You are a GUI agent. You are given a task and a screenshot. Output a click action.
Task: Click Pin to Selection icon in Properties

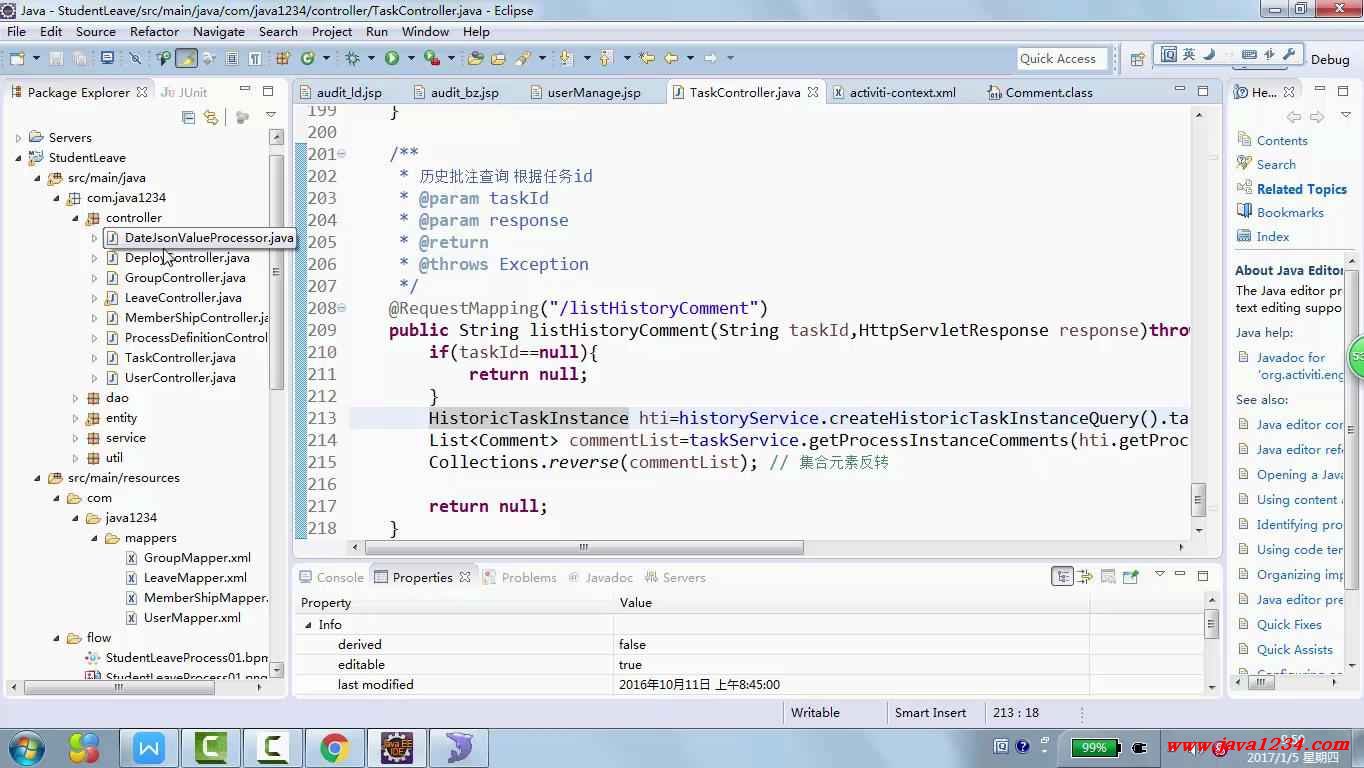[x=1131, y=577]
